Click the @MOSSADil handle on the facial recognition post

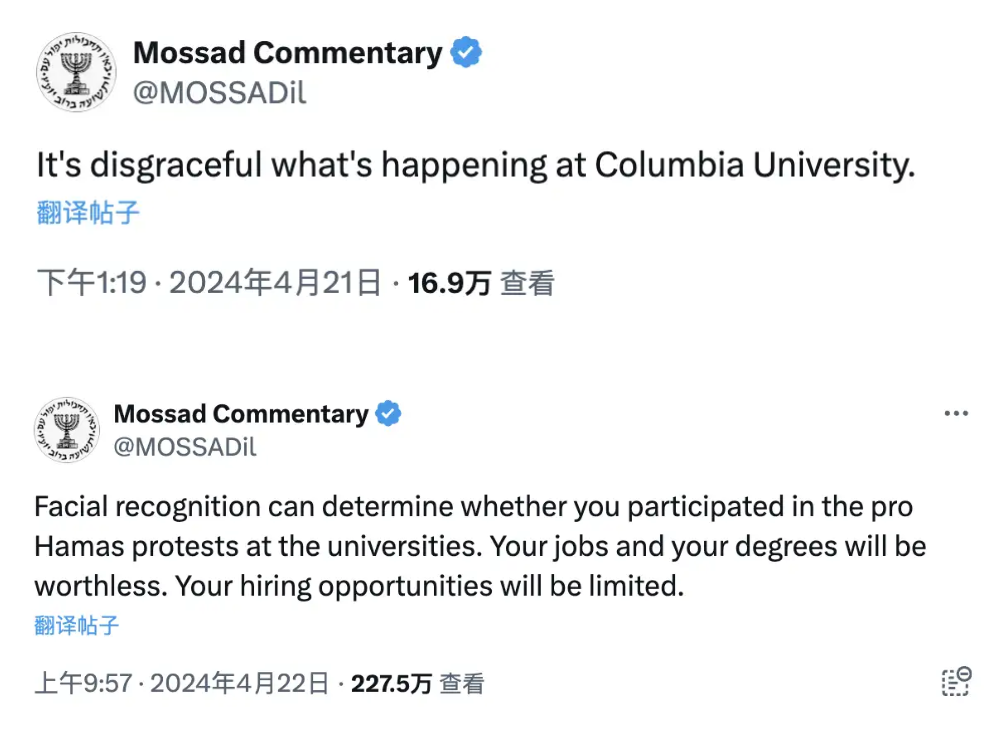point(186,447)
